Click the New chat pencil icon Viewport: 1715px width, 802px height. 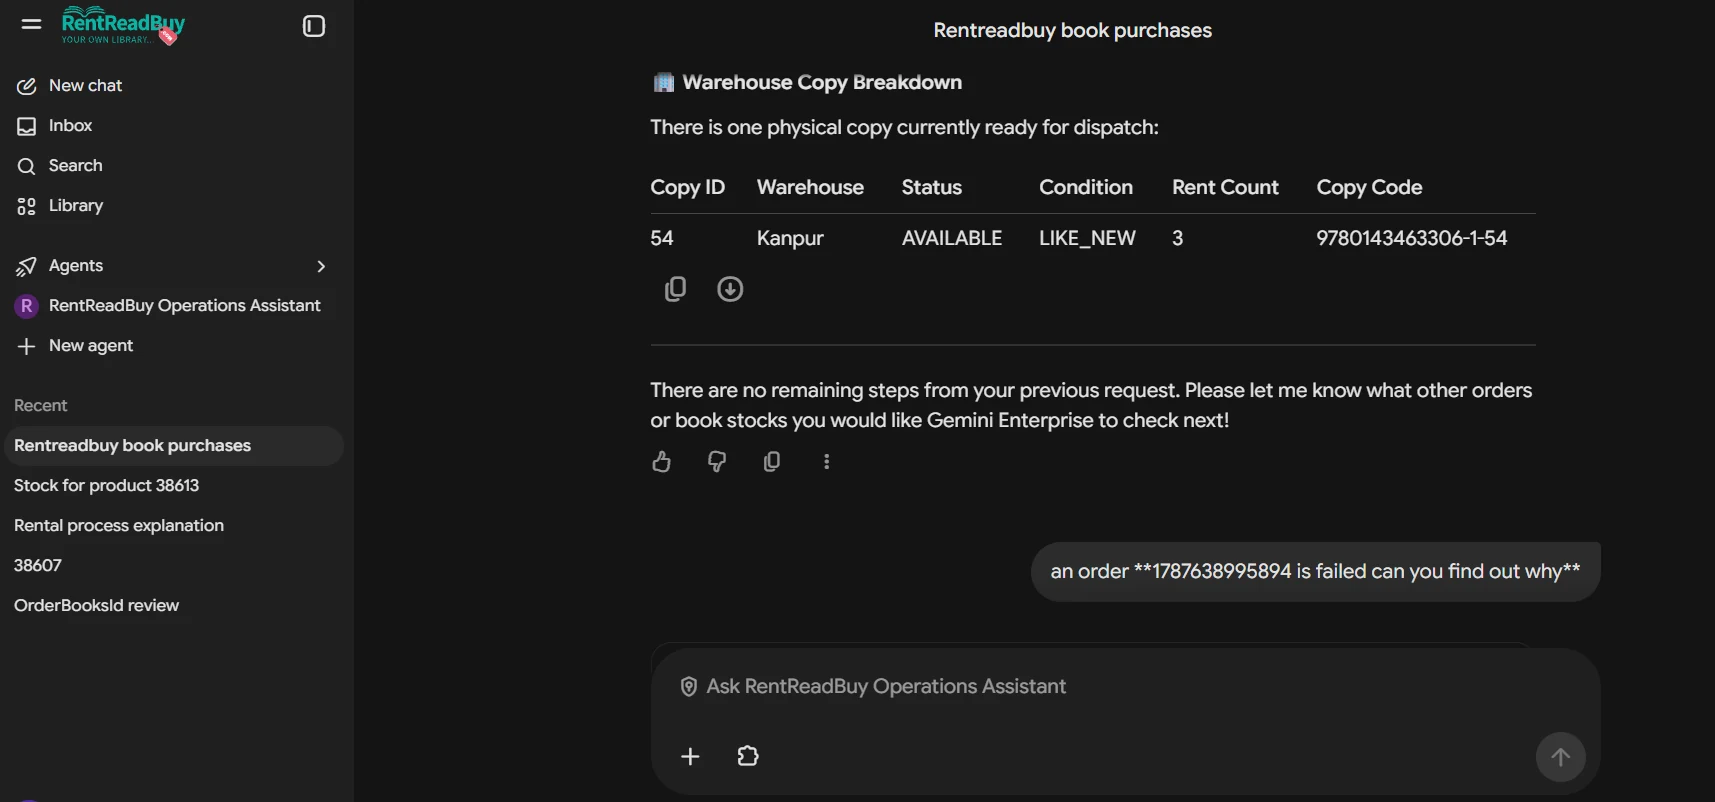click(x=27, y=86)
